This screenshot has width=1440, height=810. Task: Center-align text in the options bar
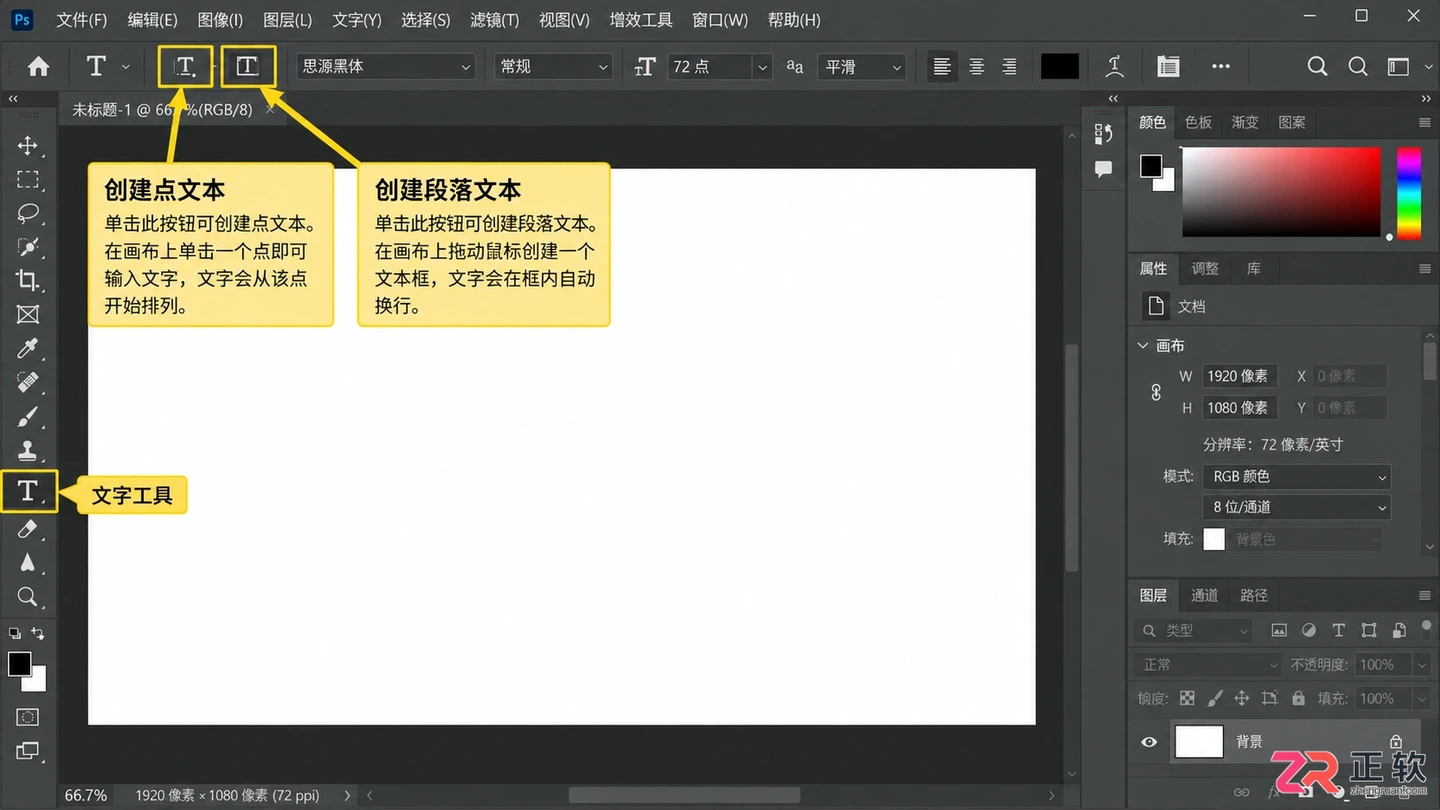point(976,67)
